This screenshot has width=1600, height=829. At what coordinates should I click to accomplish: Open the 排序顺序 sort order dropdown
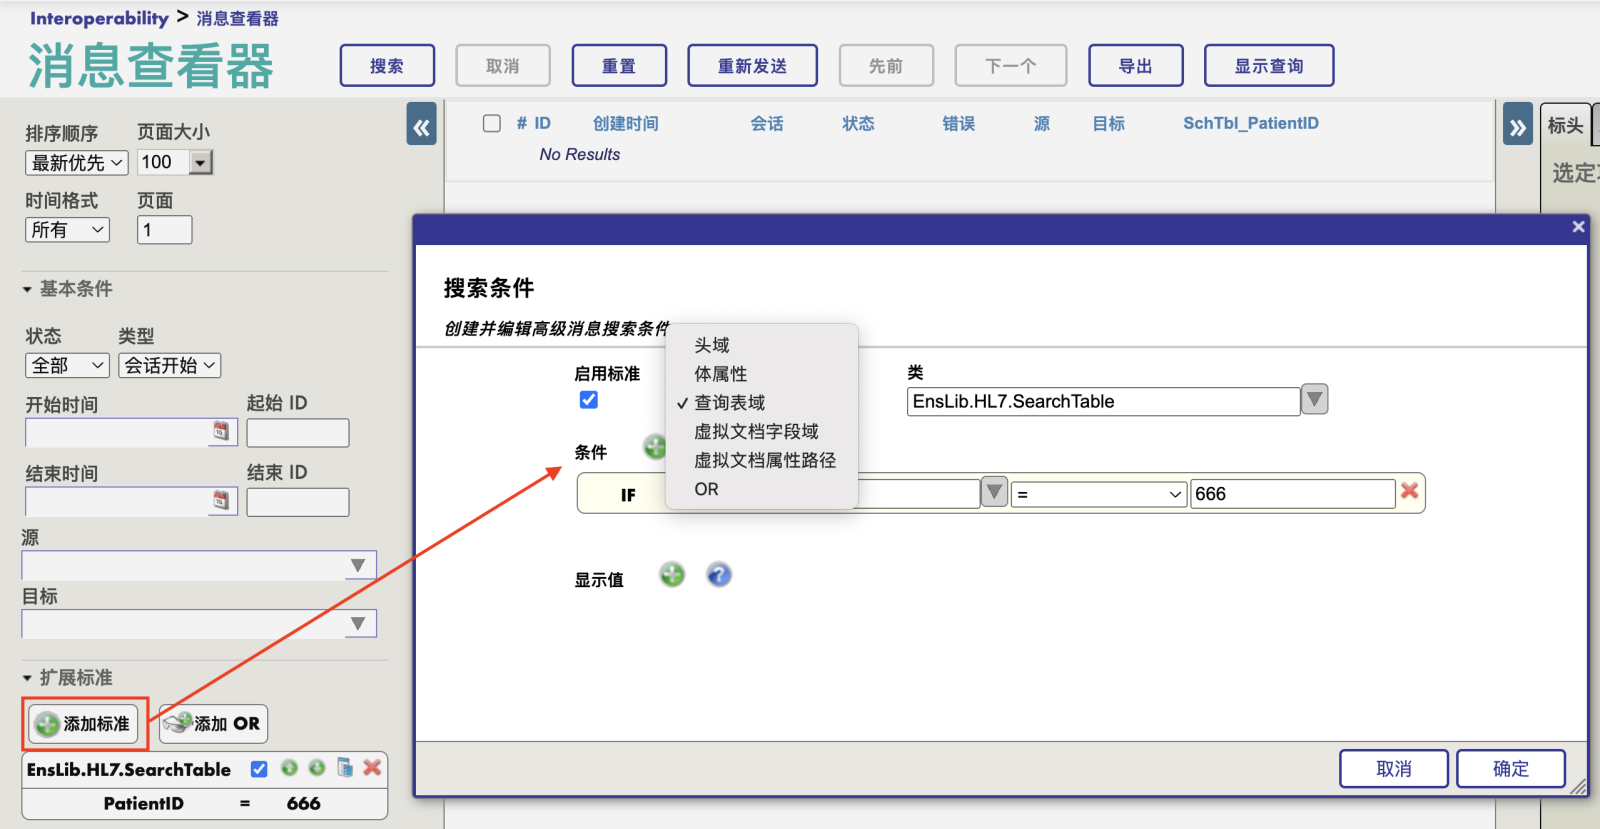pos(77,163)
